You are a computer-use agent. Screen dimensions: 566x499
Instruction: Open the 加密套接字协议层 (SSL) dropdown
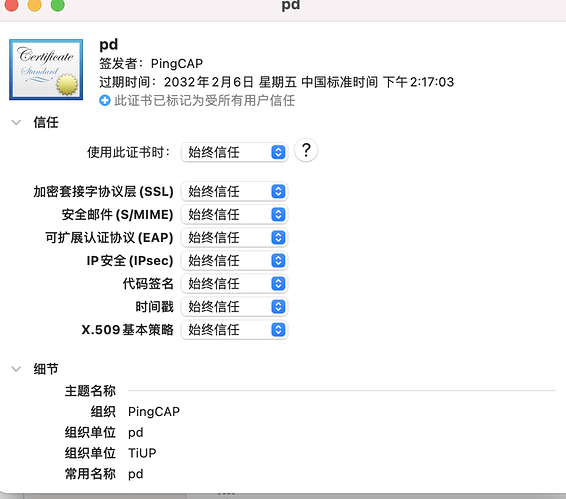coord(234,191)
